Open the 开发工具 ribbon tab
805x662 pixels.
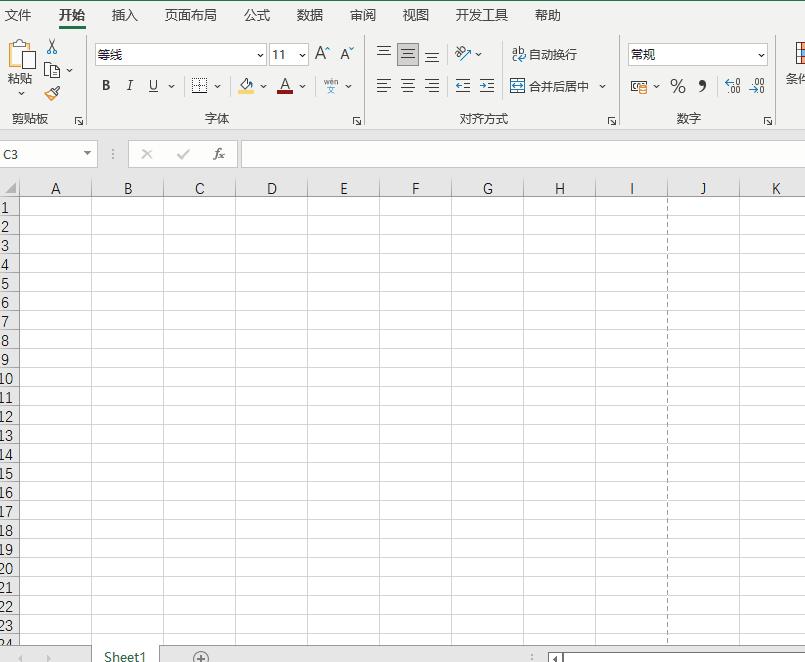pyautogui.click(x=482, y=15)
